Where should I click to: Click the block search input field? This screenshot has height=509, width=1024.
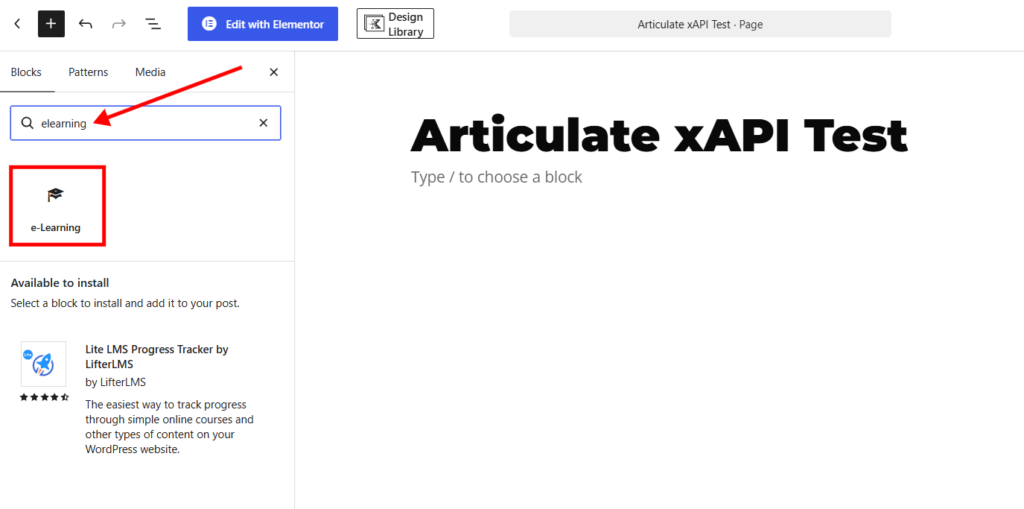(x=146, y=123)
